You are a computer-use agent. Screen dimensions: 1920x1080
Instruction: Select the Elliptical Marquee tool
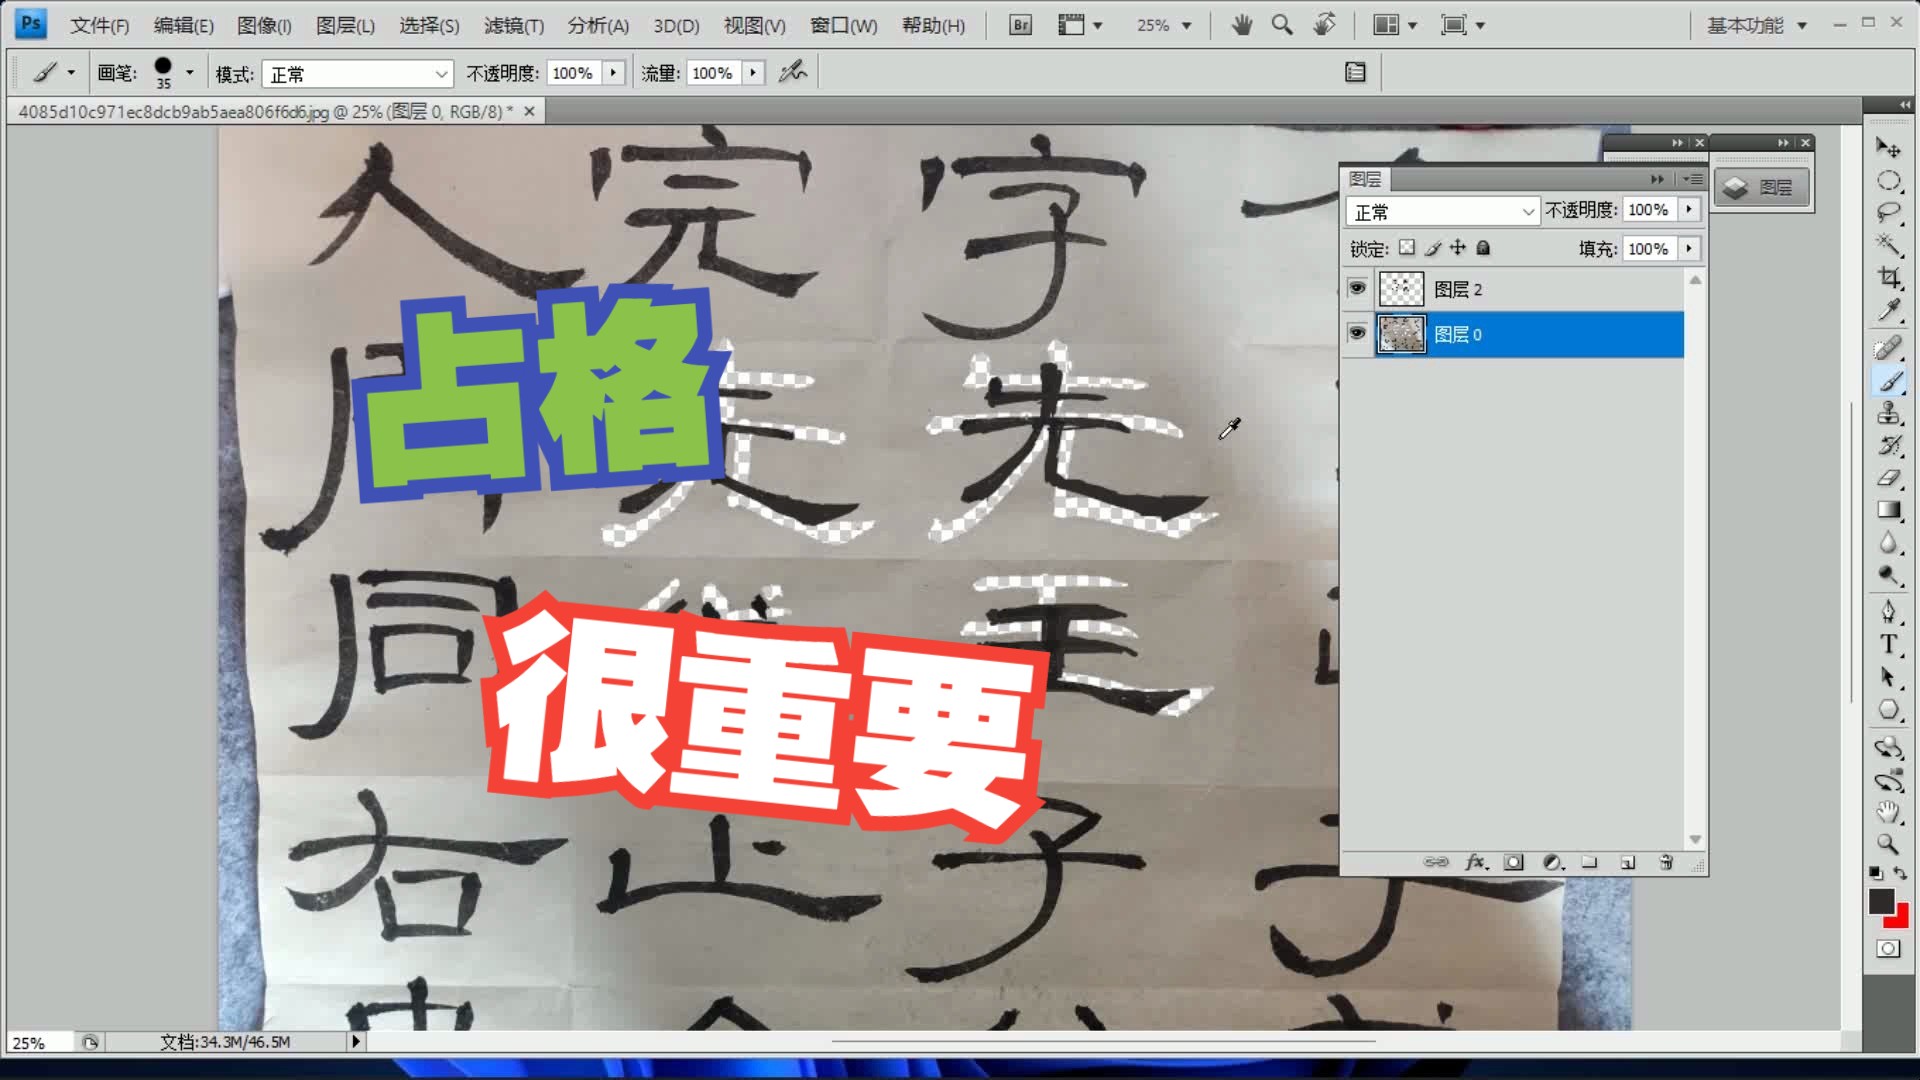coord(1888,181)
